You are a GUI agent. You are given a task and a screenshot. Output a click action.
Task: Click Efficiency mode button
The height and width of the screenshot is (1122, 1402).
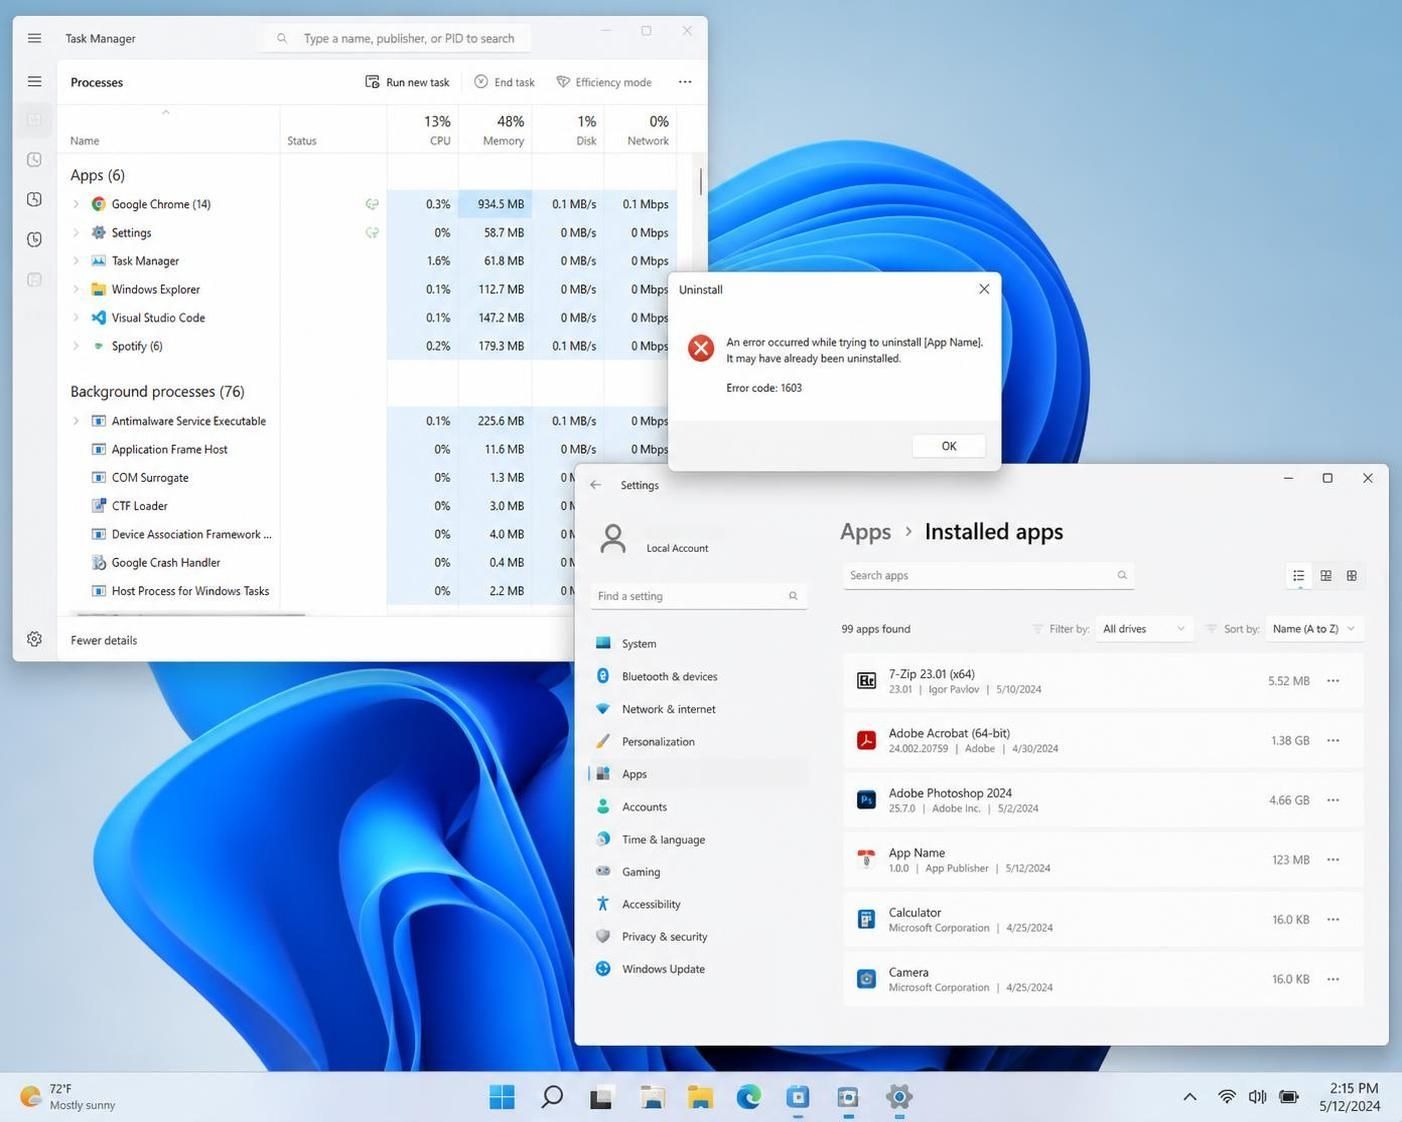[x=604, y=82]
